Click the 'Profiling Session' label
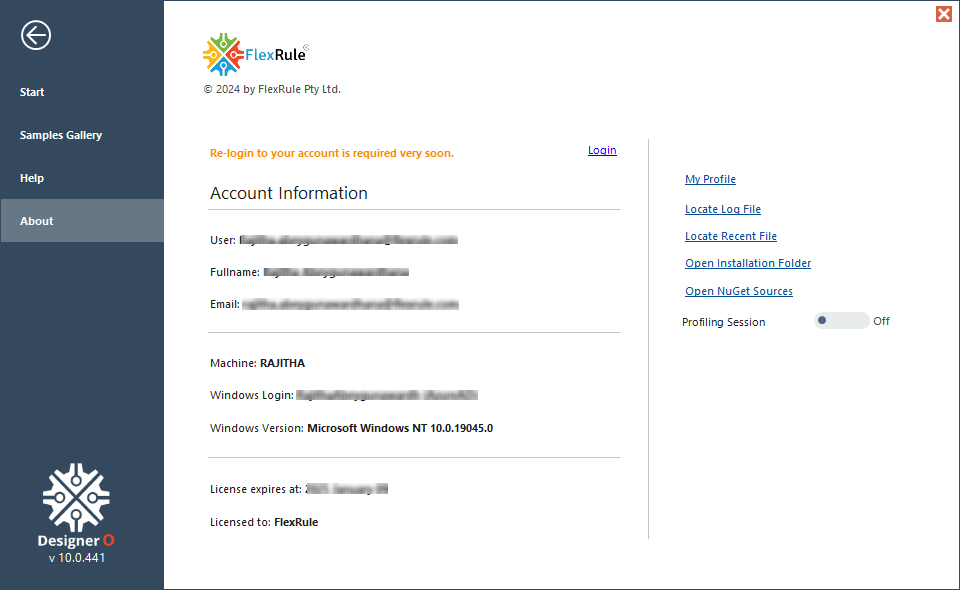961x591 pixels. 723,322
